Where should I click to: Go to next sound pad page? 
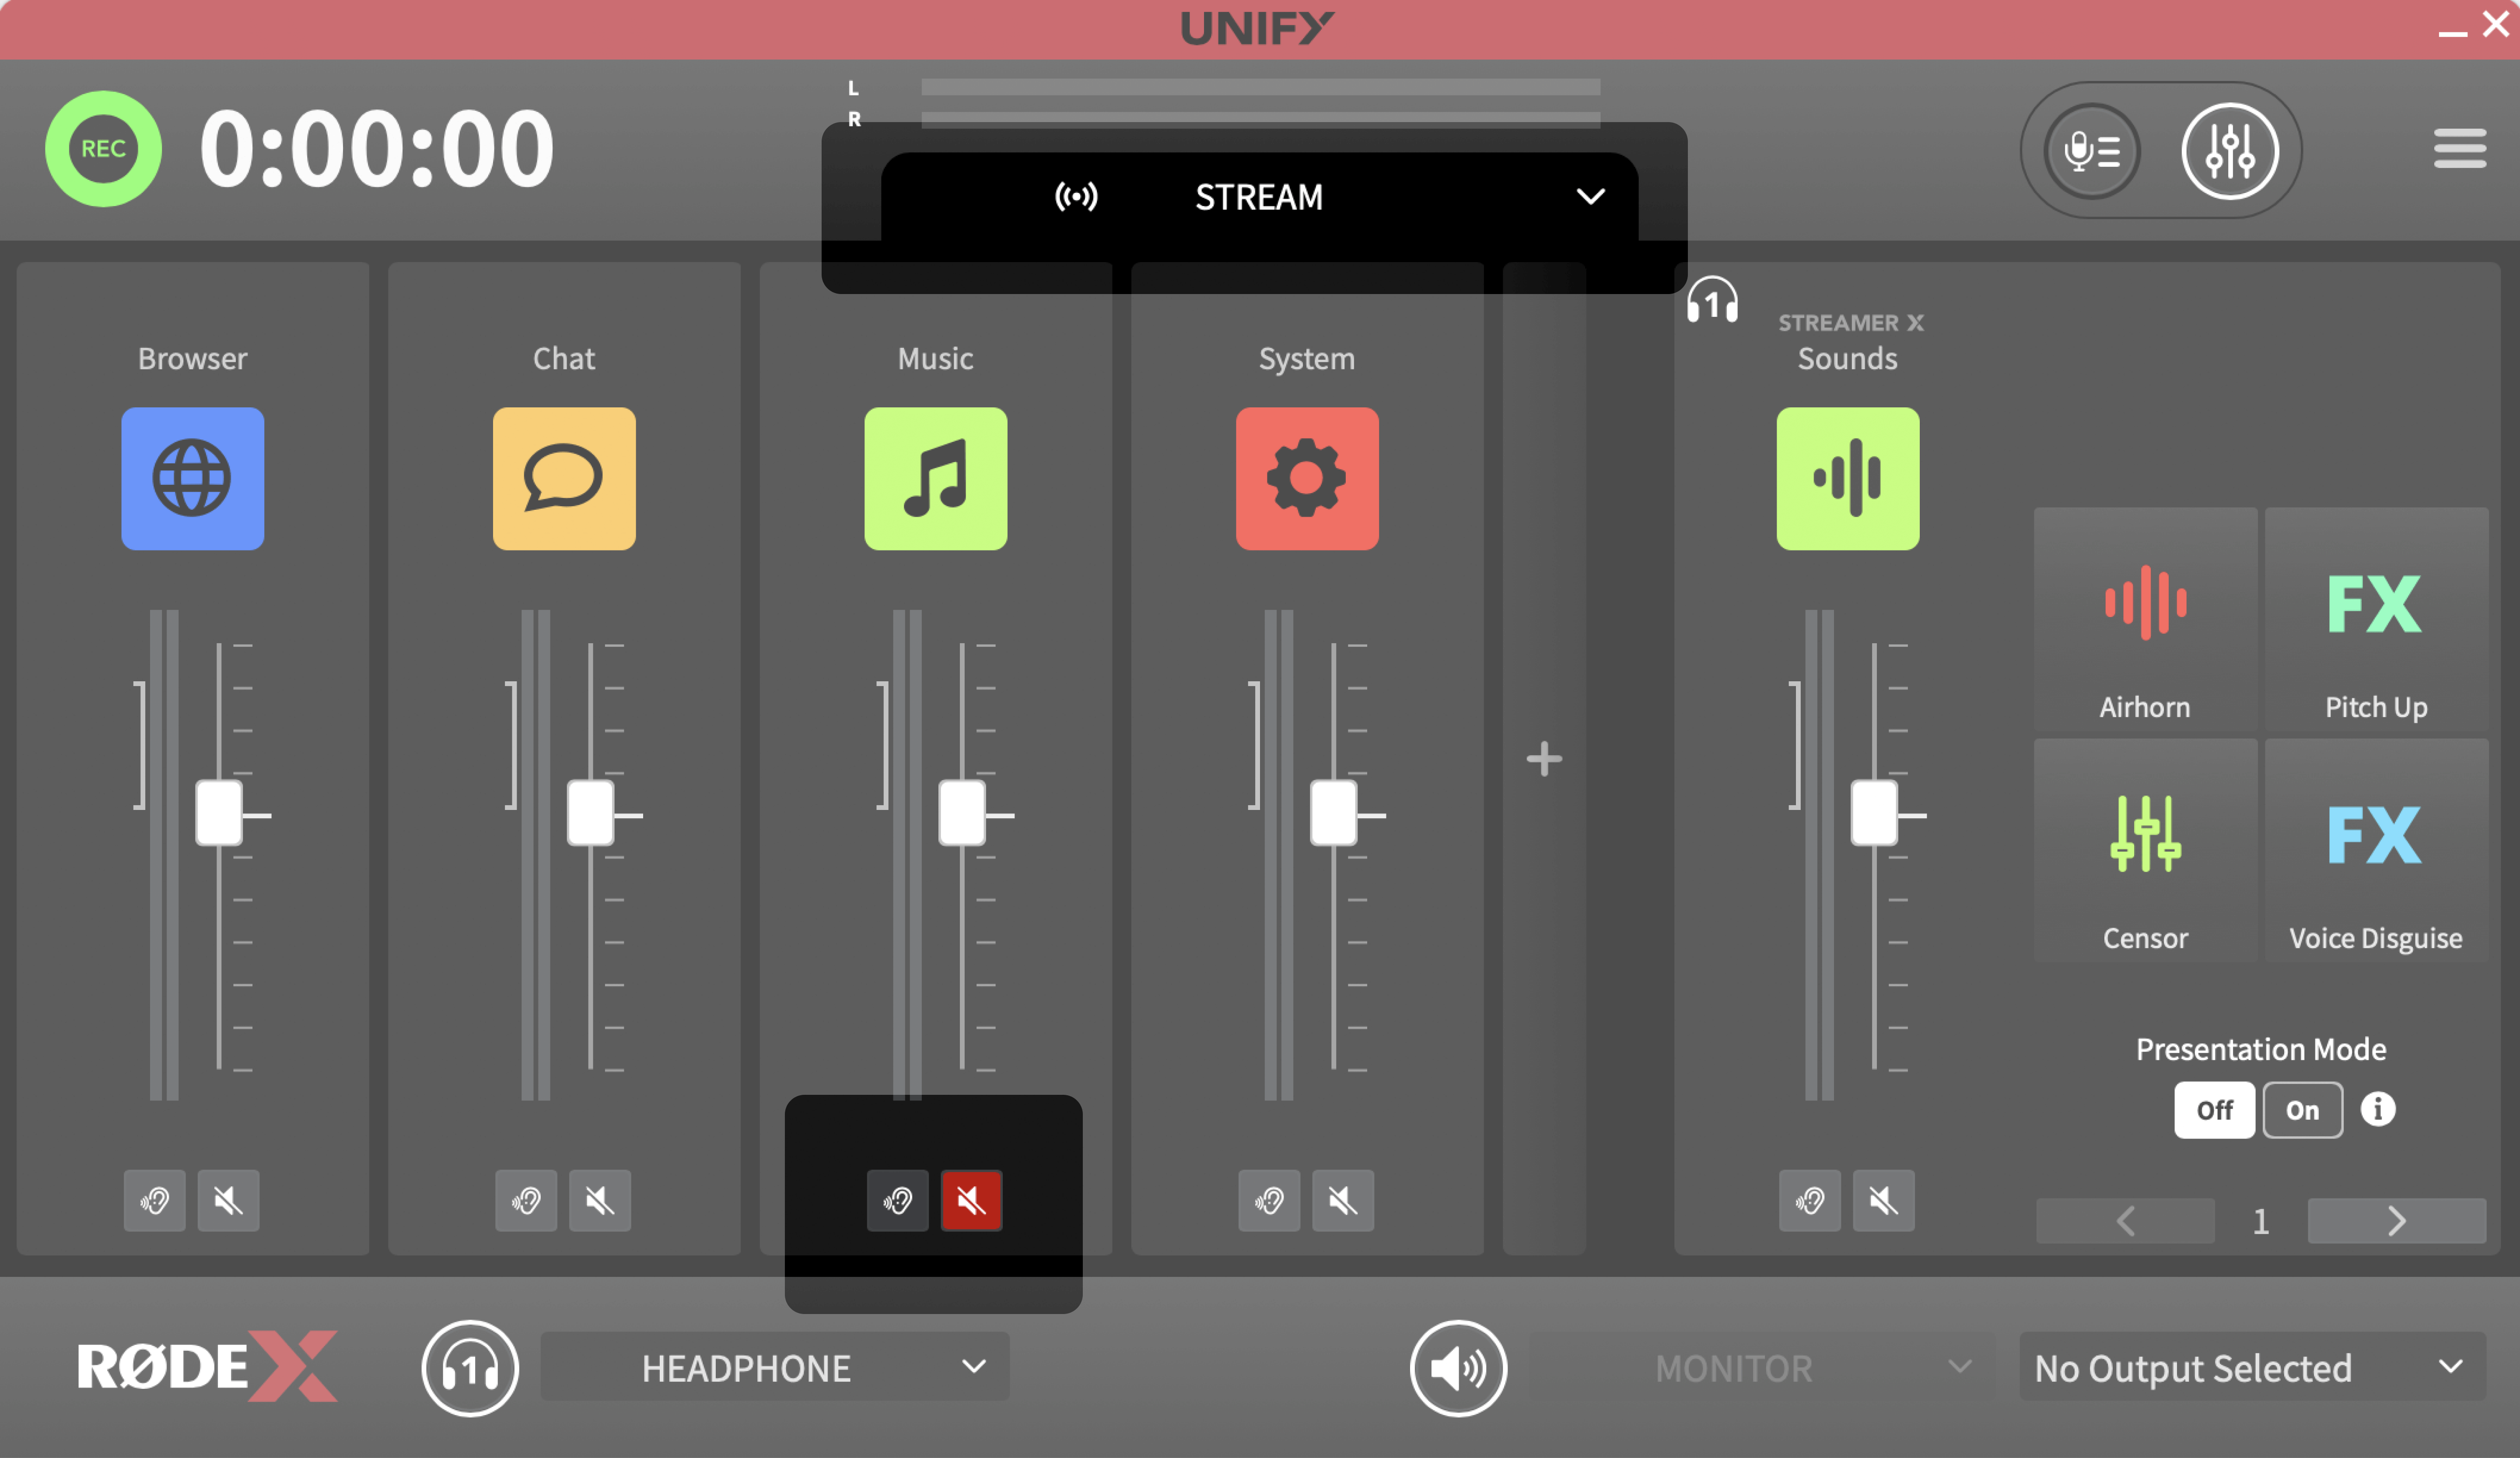(2397, 1221)
